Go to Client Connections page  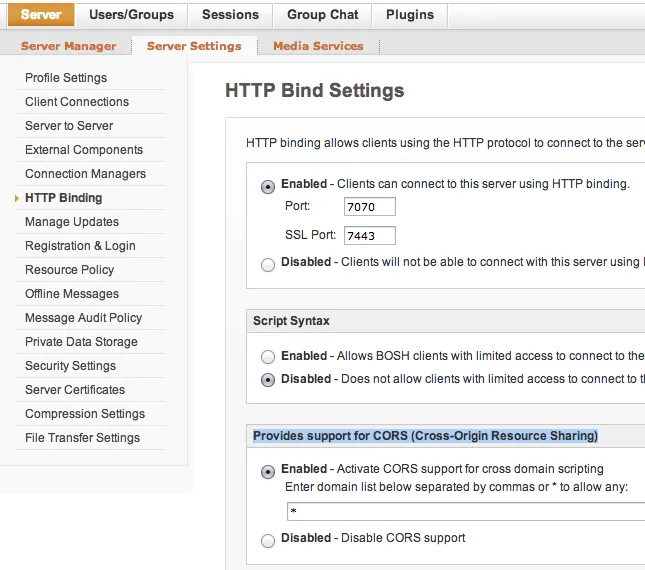click(x=77, y=102)
